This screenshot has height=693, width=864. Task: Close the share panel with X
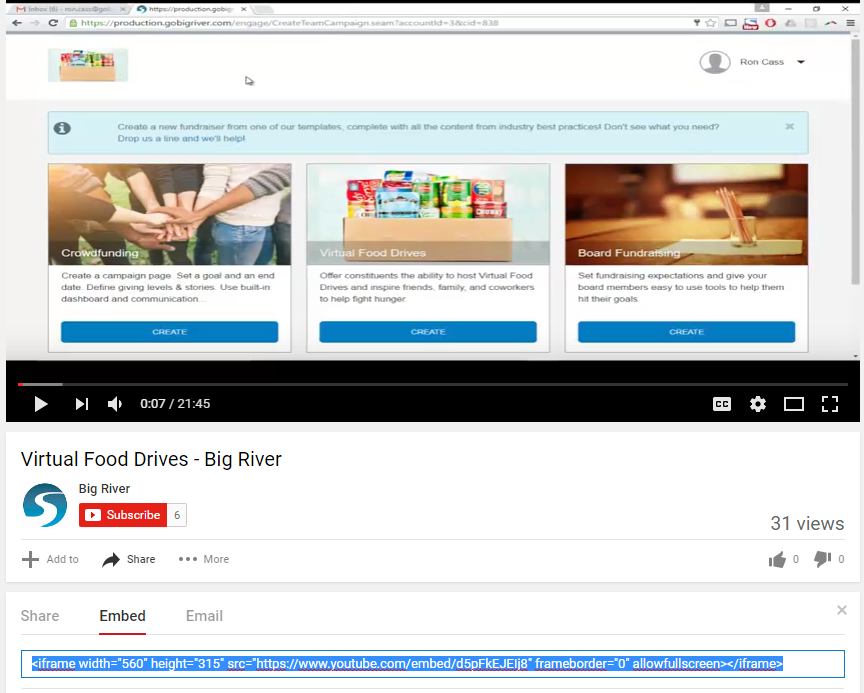[841, 610]
